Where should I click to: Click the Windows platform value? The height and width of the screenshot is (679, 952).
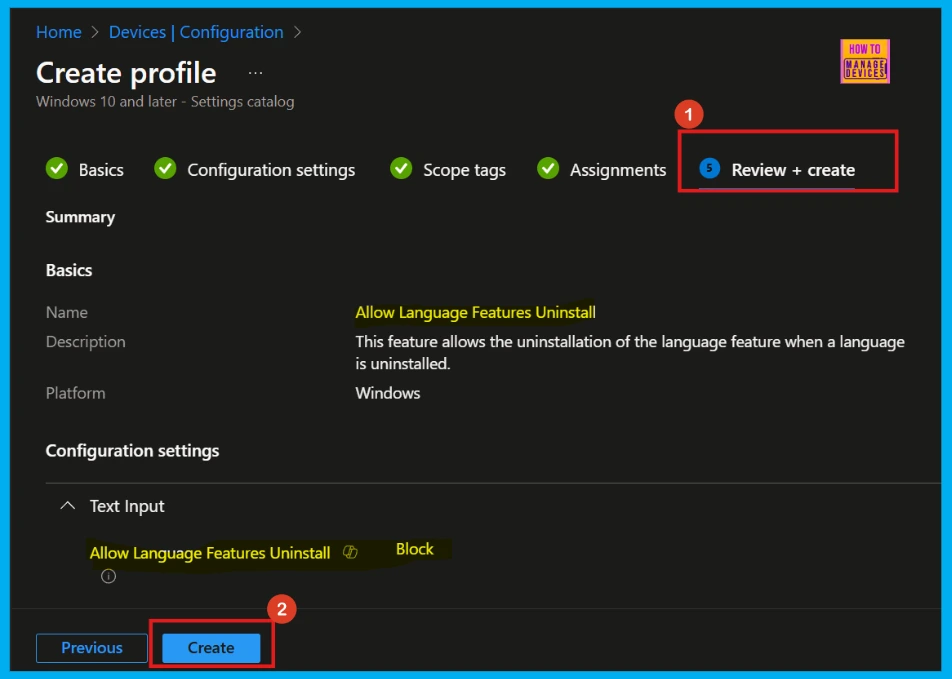(x=387, y=393)
